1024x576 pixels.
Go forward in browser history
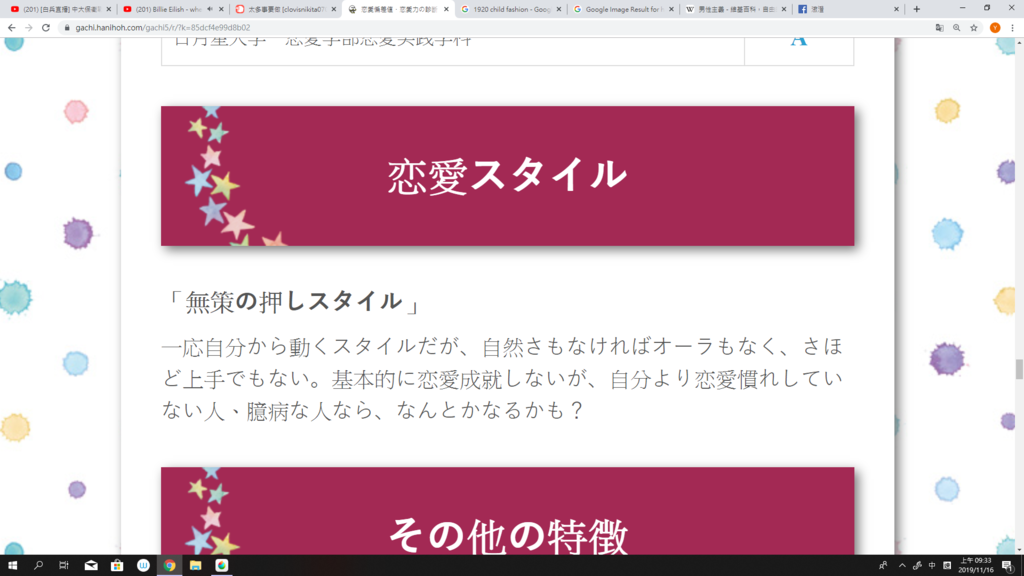pyautogui.click(x=29, y=27)
